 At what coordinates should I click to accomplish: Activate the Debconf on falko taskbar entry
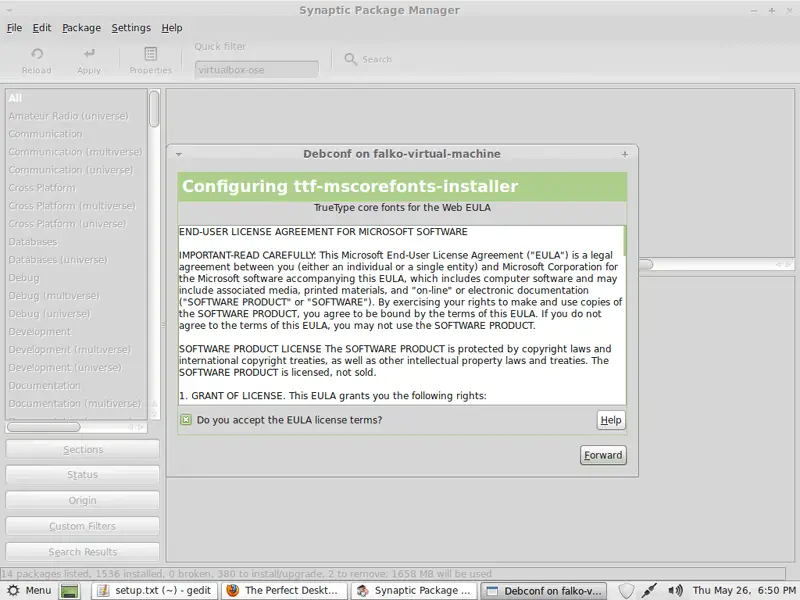pos(544,591)
